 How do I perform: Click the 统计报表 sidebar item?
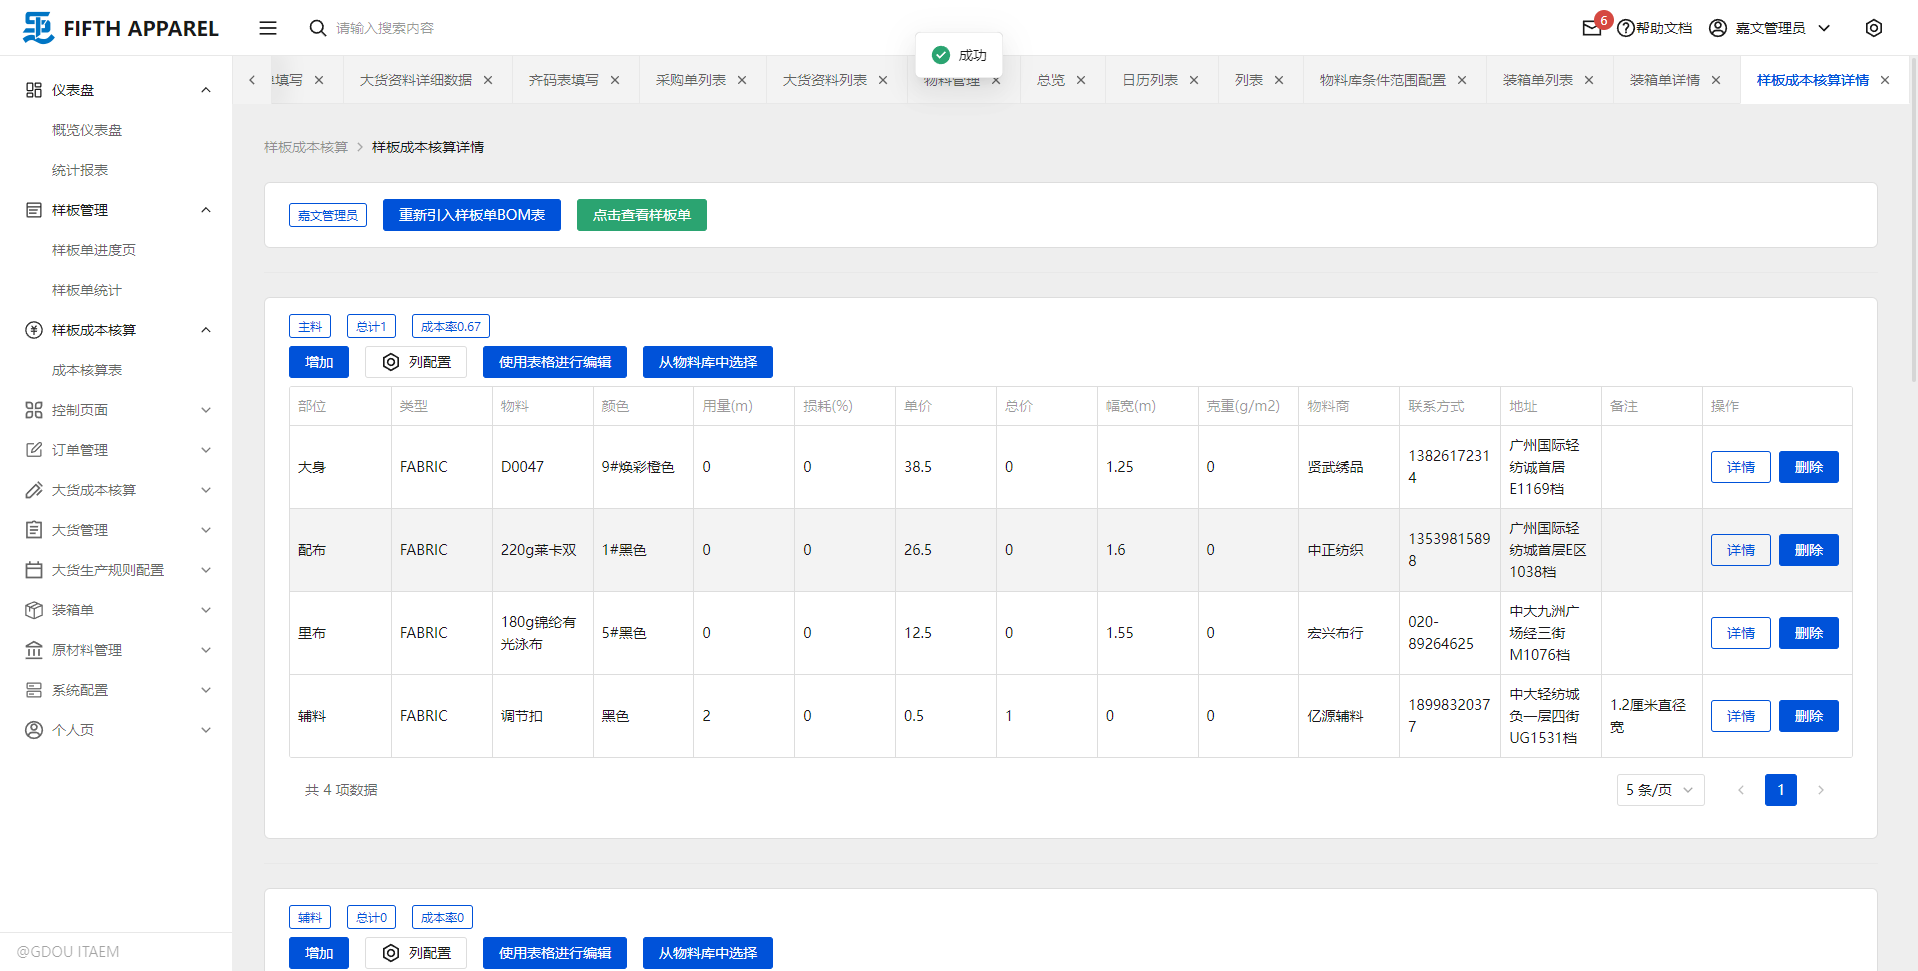pos(80,170)
